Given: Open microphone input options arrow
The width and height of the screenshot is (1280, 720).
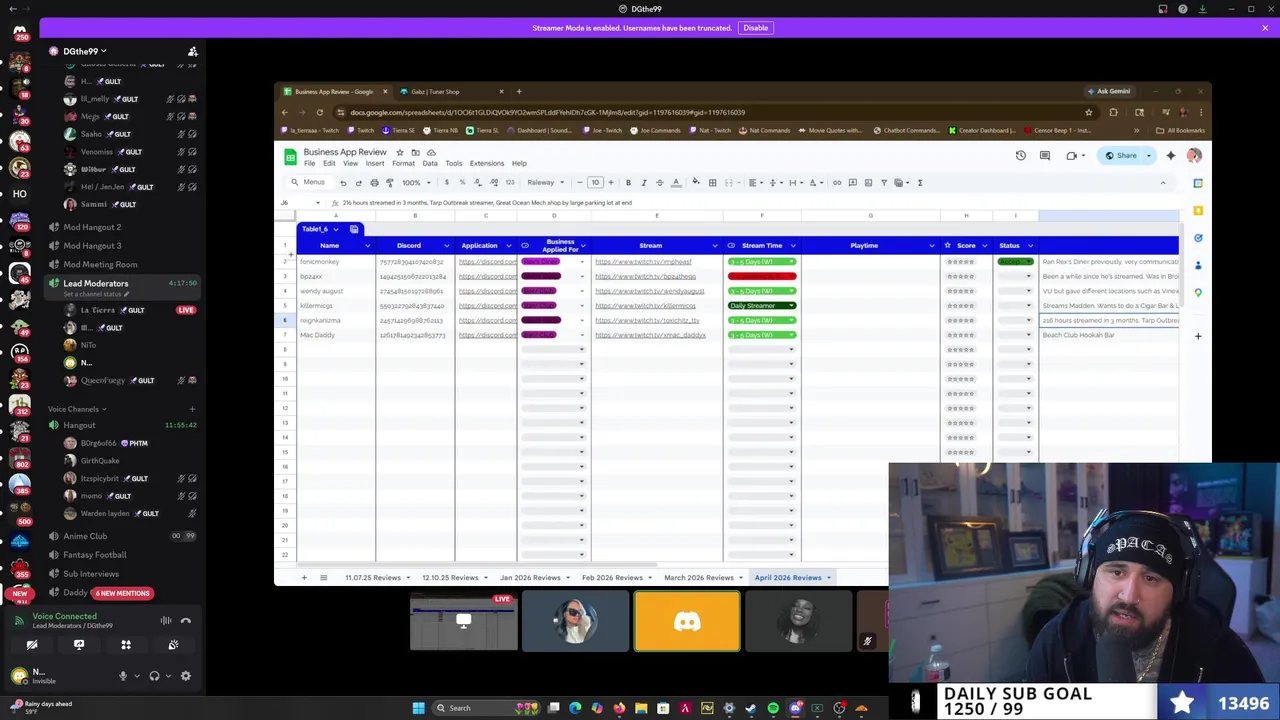Looking at the screenshot, I should (x=135, y=676).
